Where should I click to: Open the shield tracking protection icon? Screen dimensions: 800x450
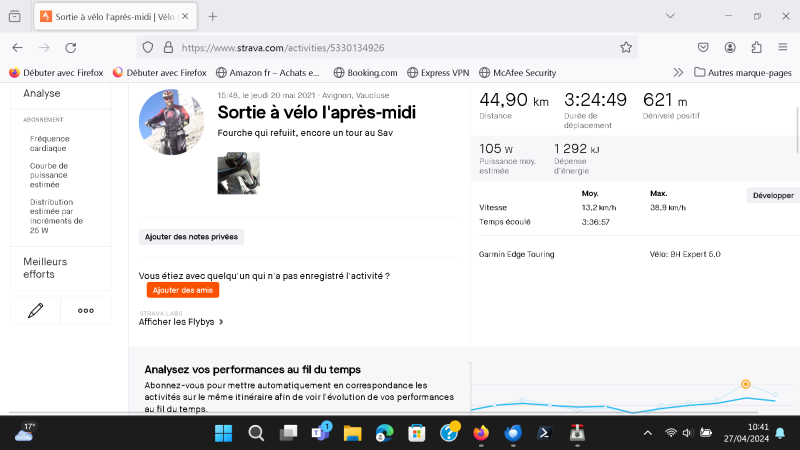(x=148, y=47)
